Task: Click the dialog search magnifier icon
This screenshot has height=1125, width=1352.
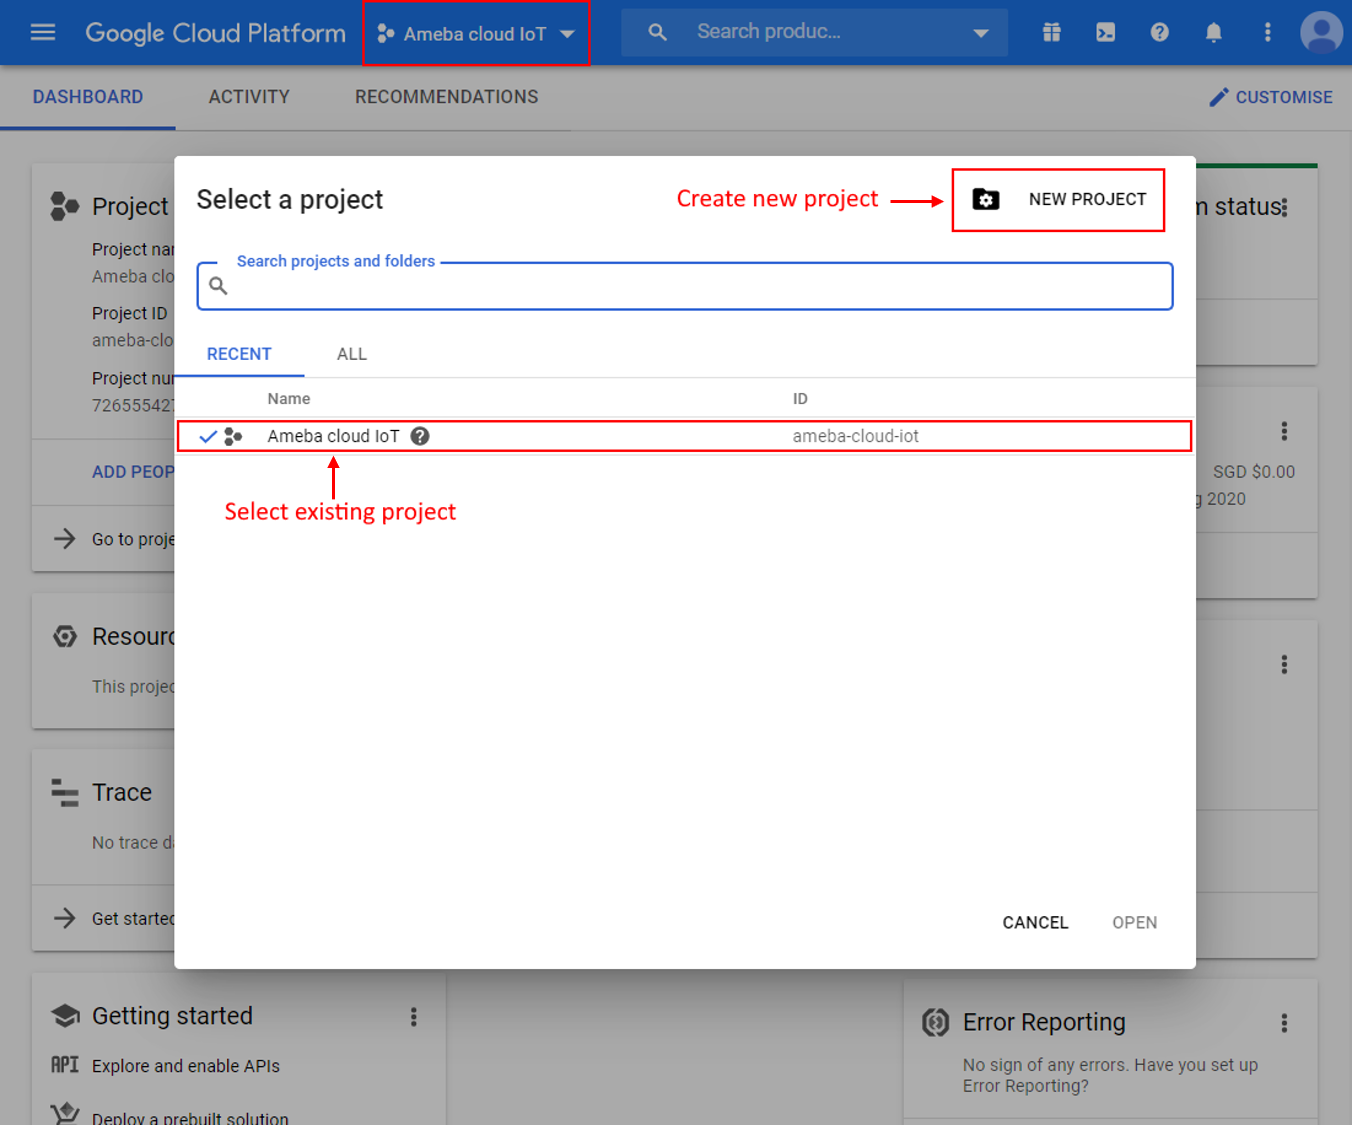Action: [218, 286]
